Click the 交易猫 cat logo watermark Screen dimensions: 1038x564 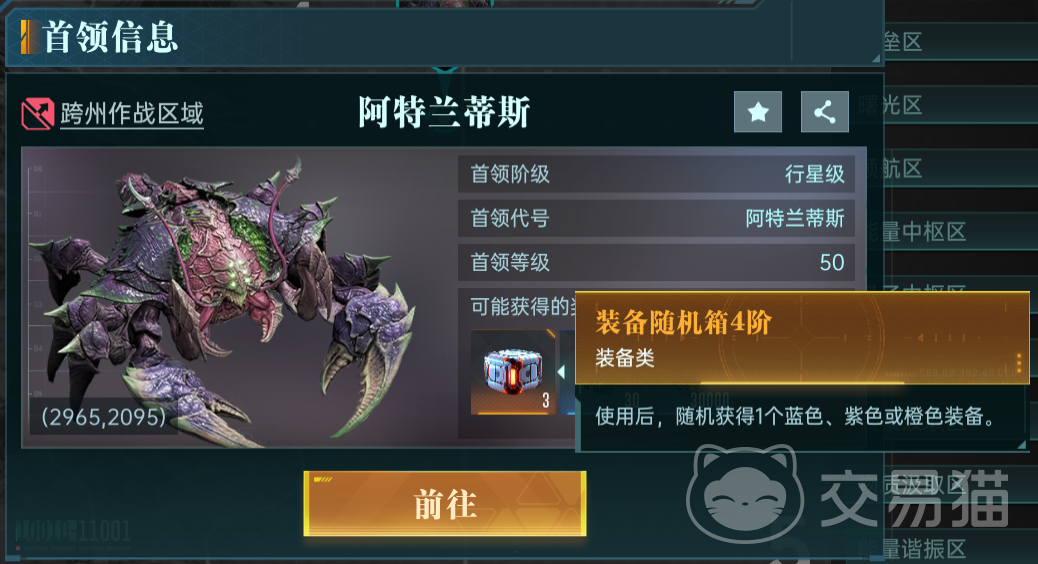[x=745, y=493]
